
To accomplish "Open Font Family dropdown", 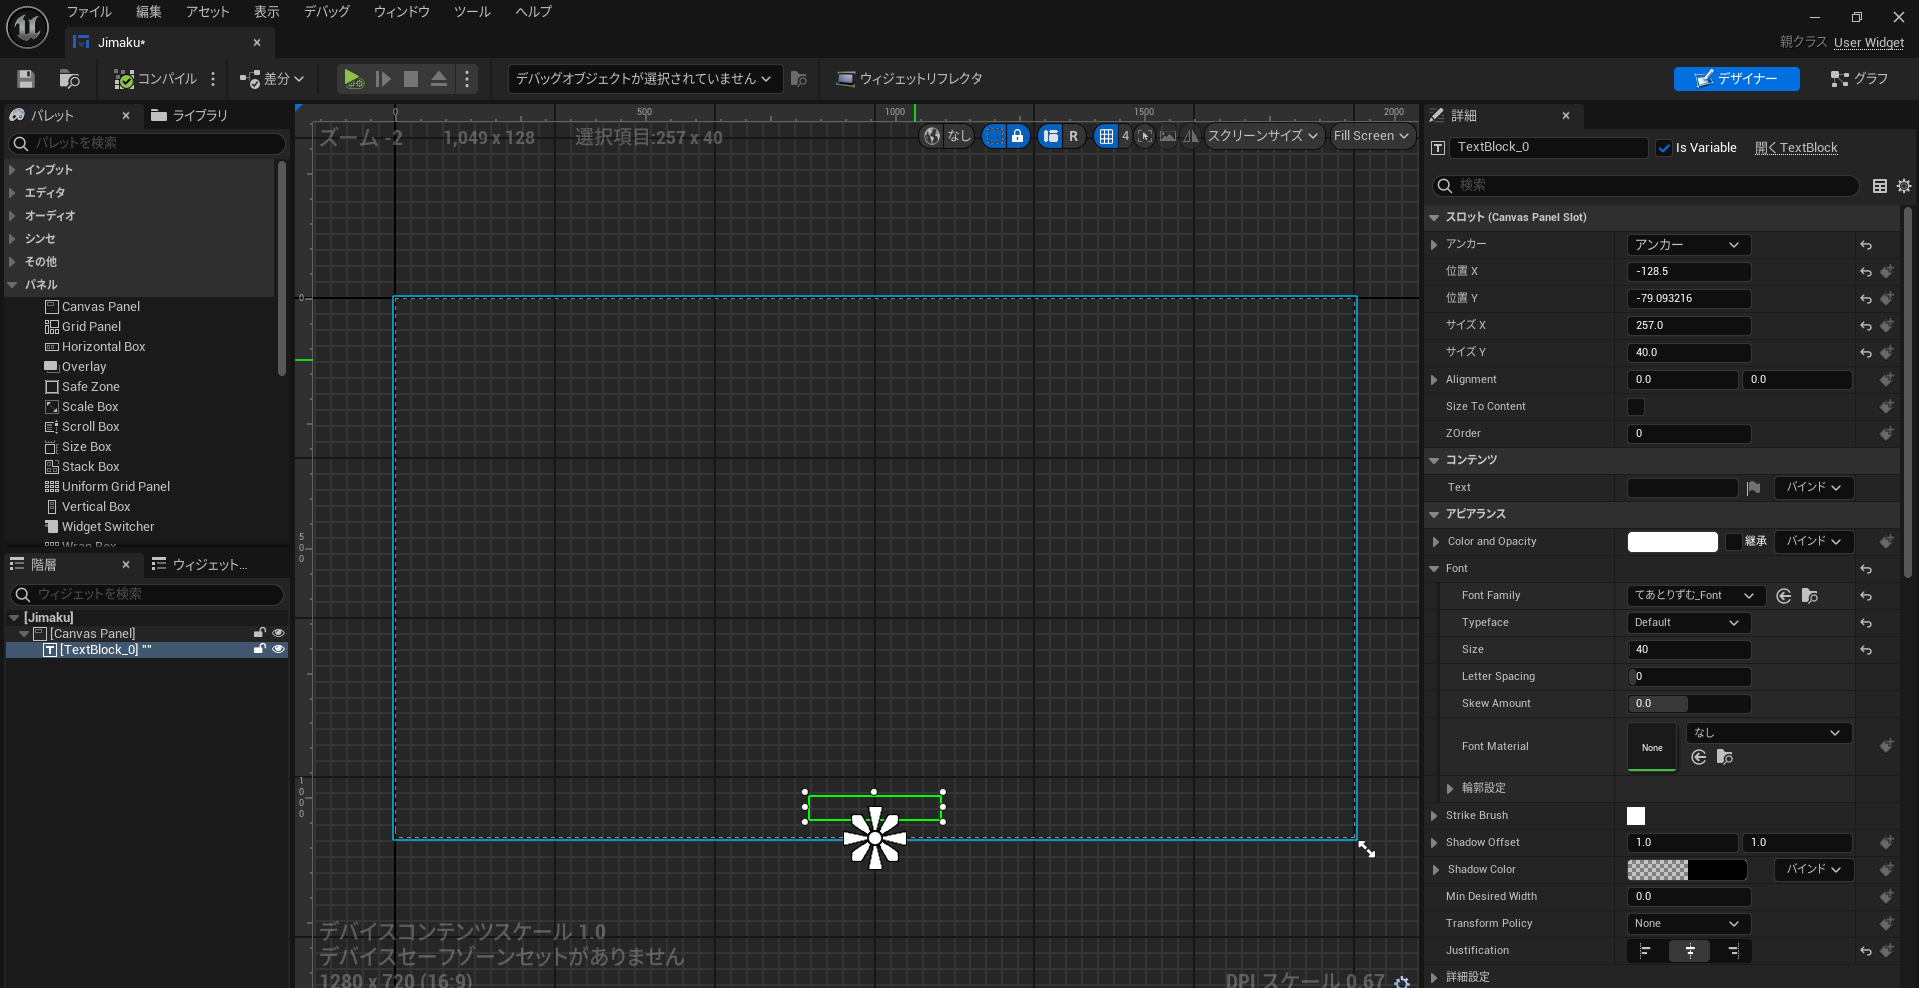I will tap(1695, 596).
